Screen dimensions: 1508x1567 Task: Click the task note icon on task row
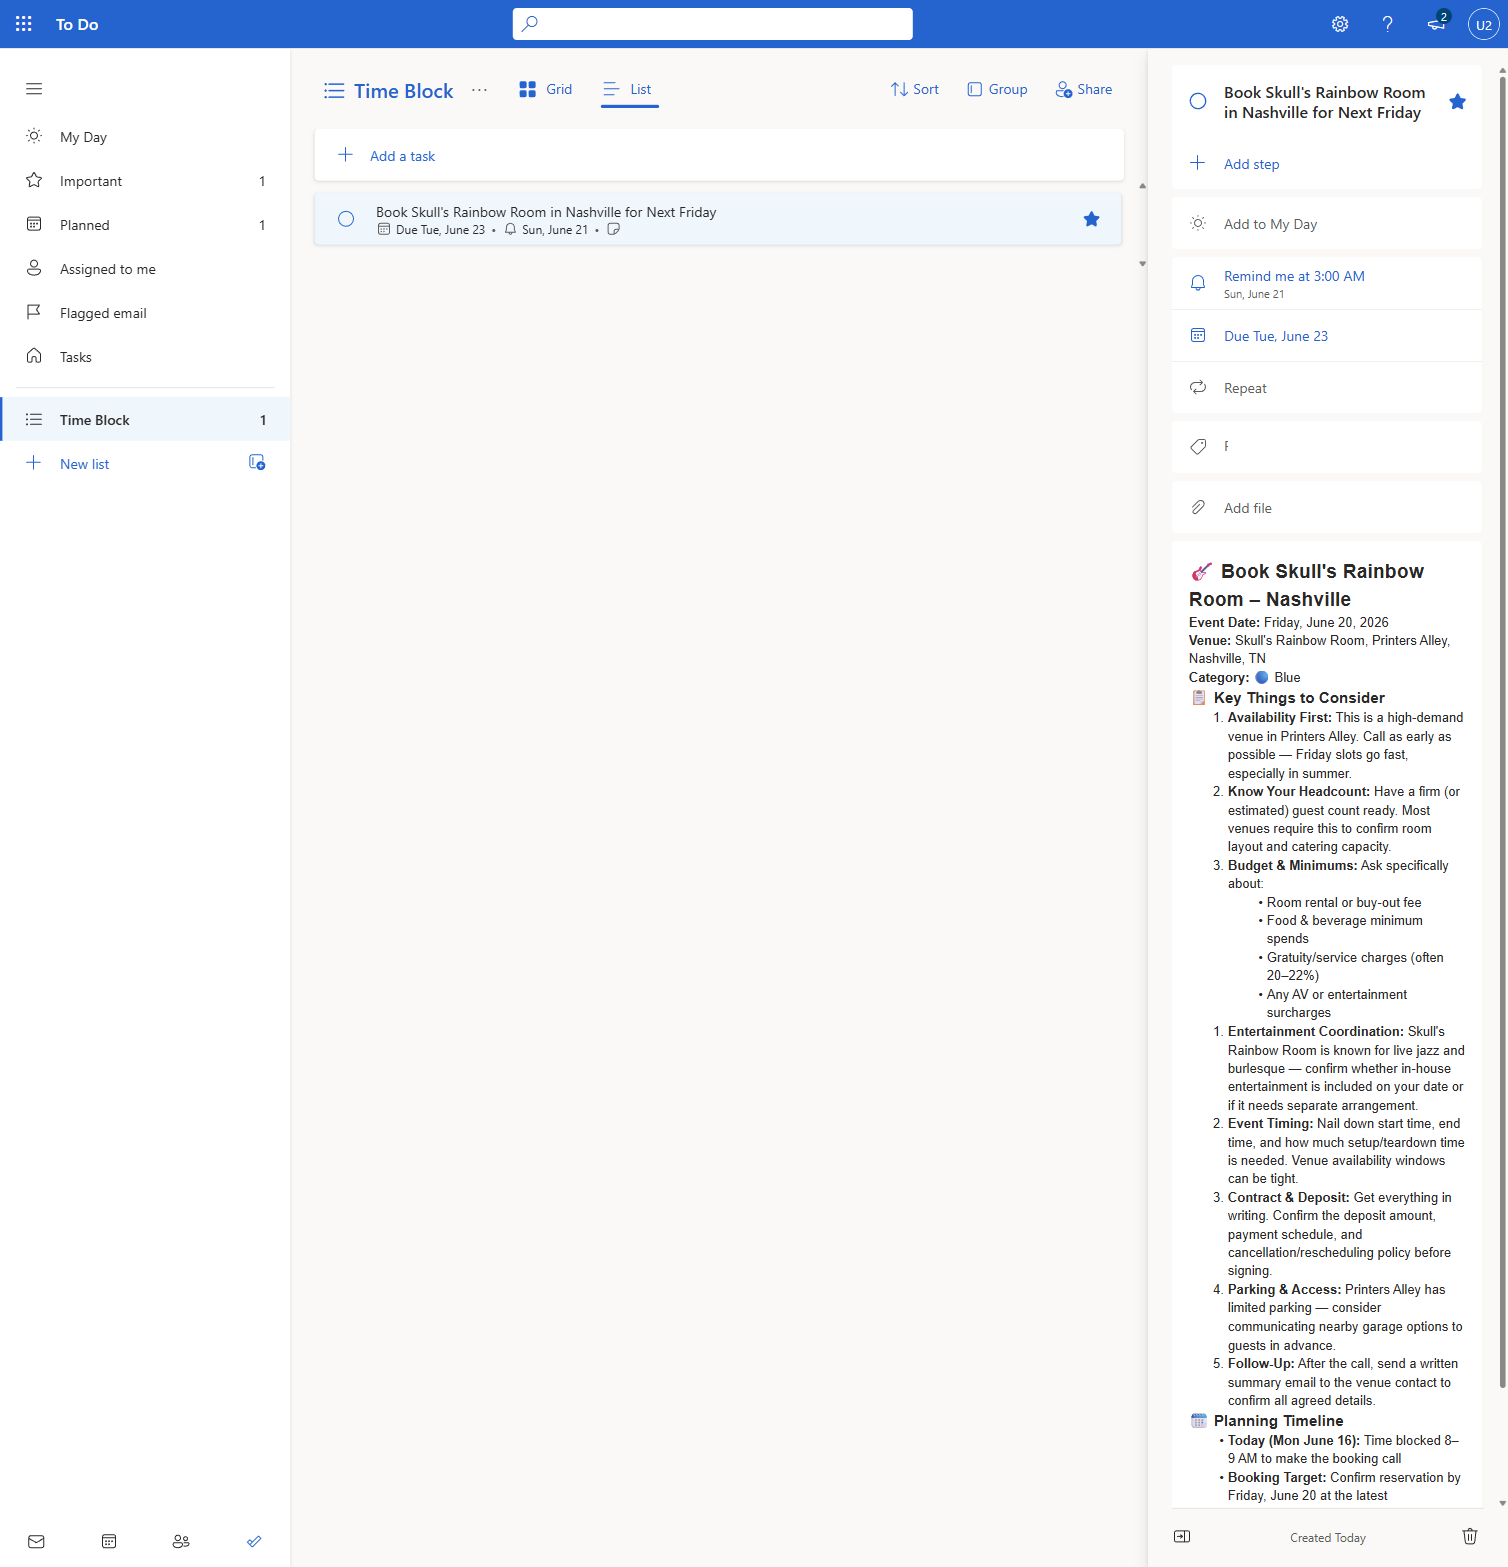tap(614, 229)
